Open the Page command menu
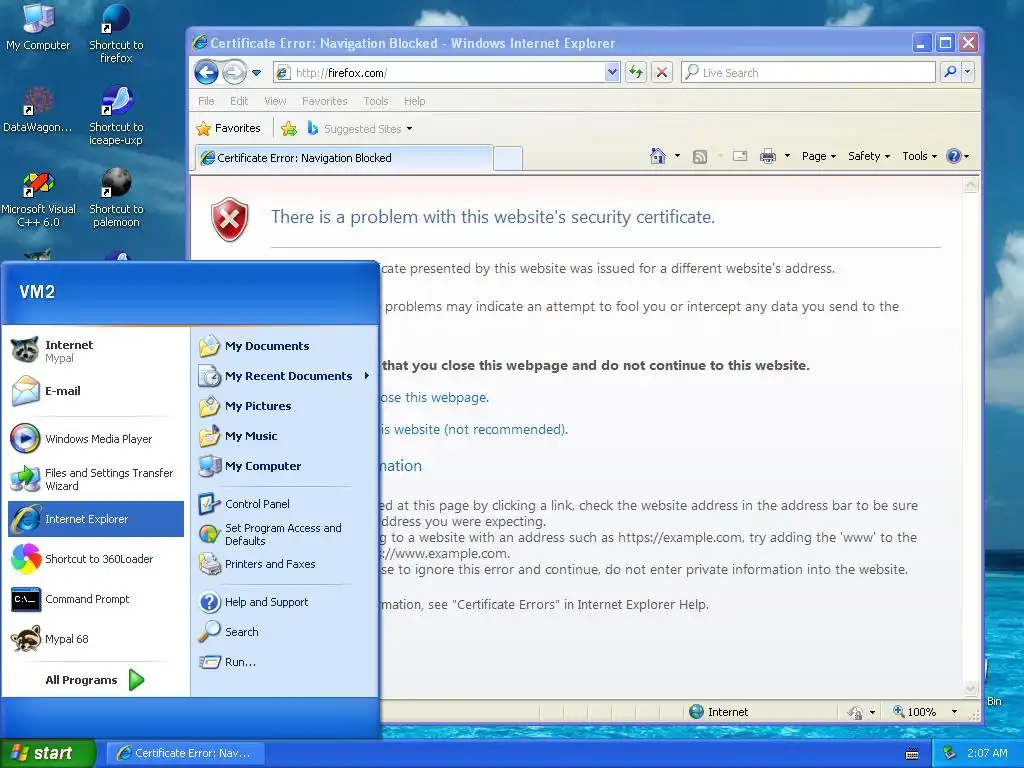Viewport: 1024px width, 768px height. pyautogui.click(x=819, y=156)
